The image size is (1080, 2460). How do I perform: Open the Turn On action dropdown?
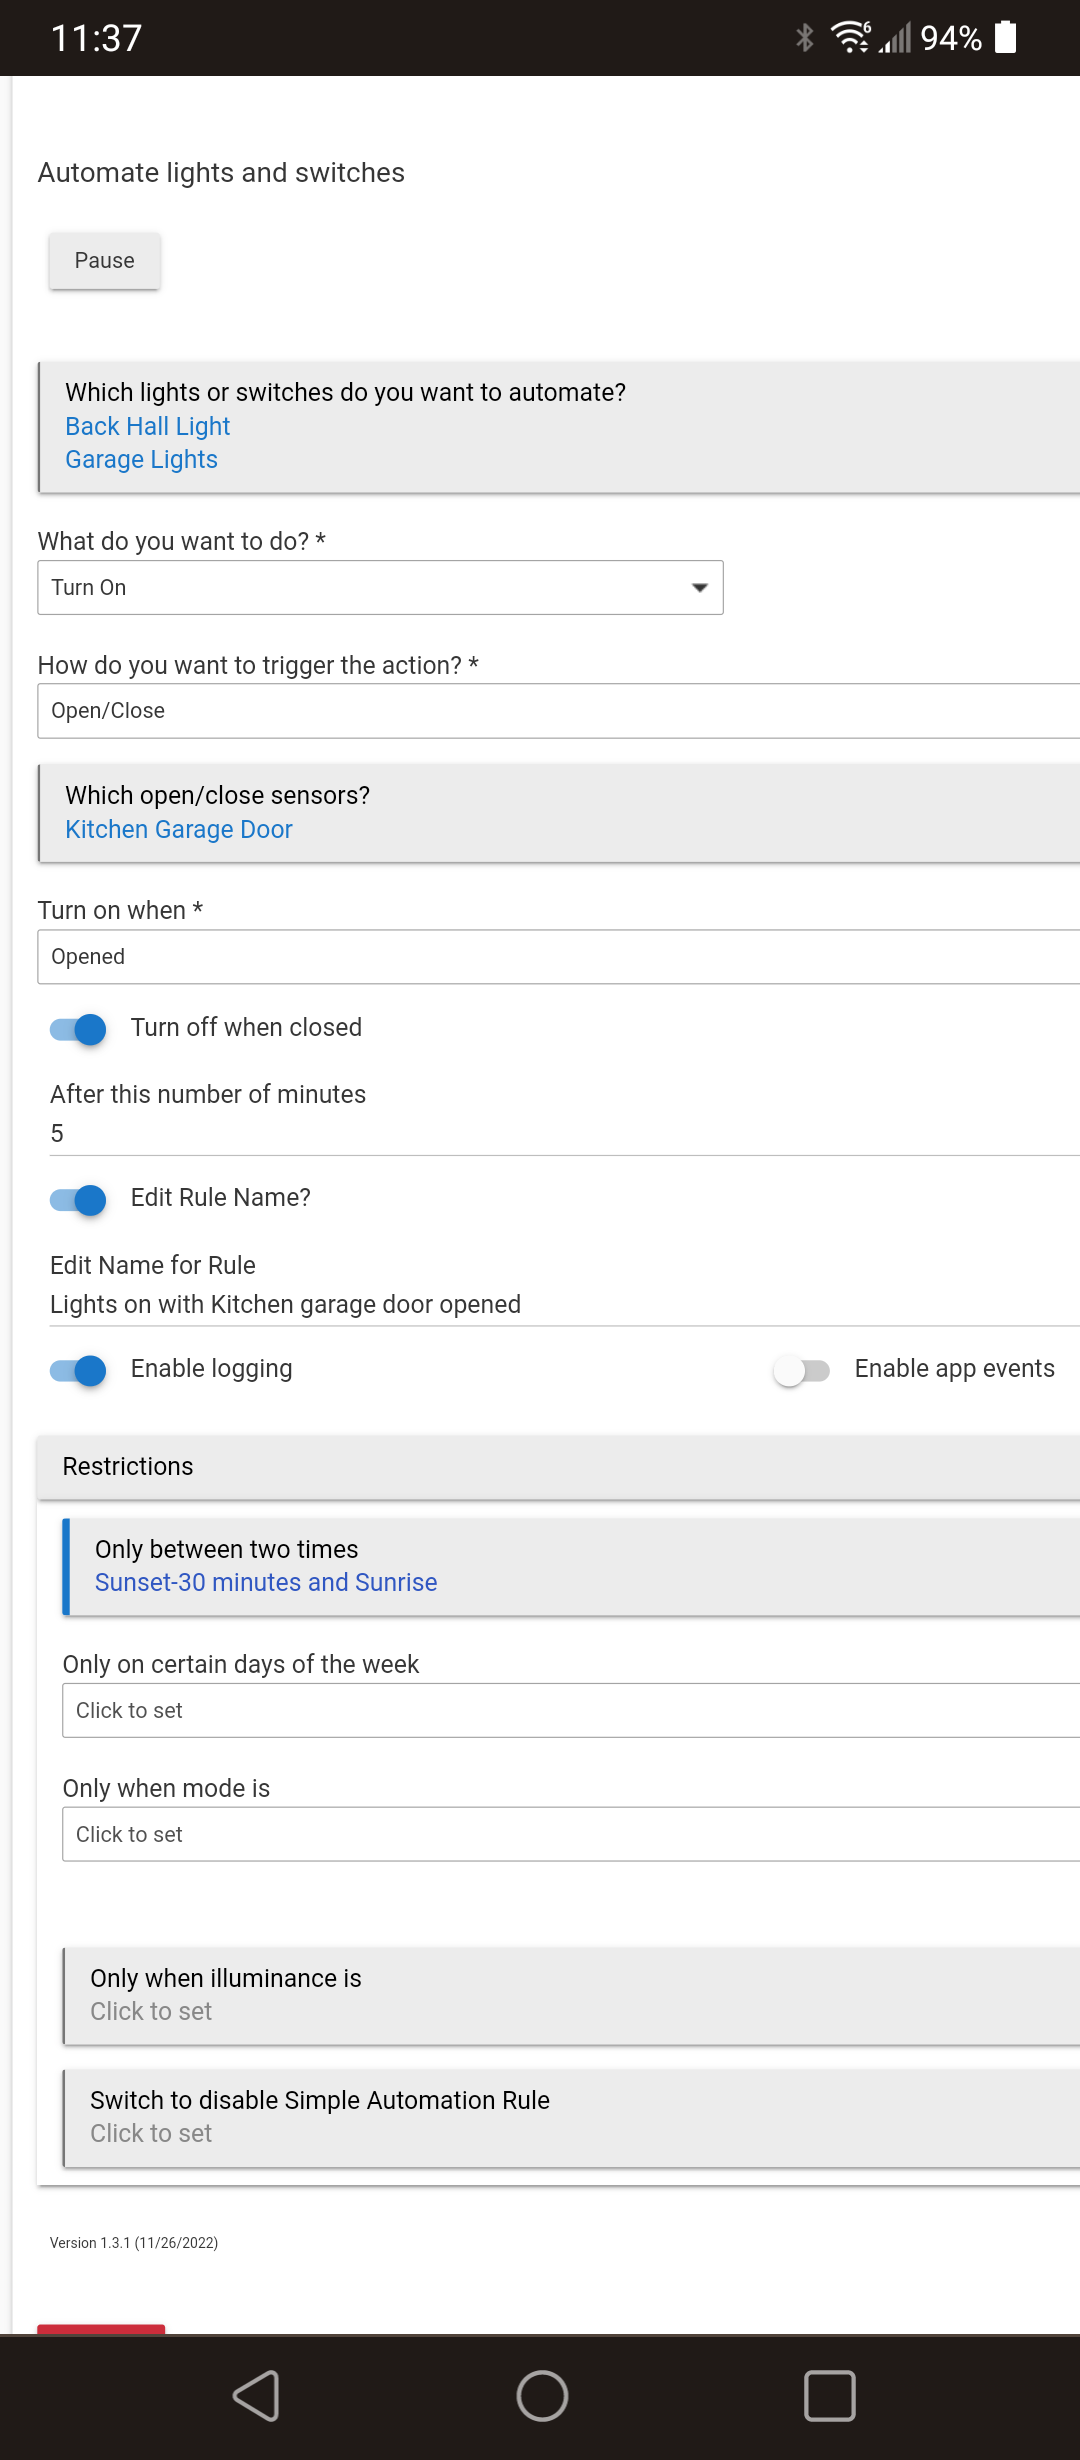click(380, 588)
